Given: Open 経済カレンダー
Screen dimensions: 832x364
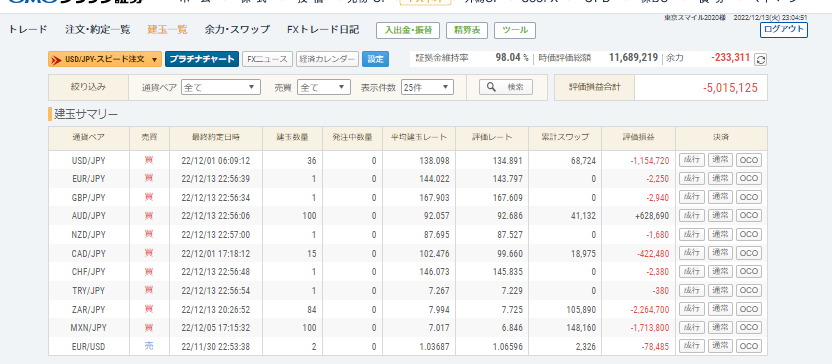Looking at the screenshot, I should tap(327, 59).
